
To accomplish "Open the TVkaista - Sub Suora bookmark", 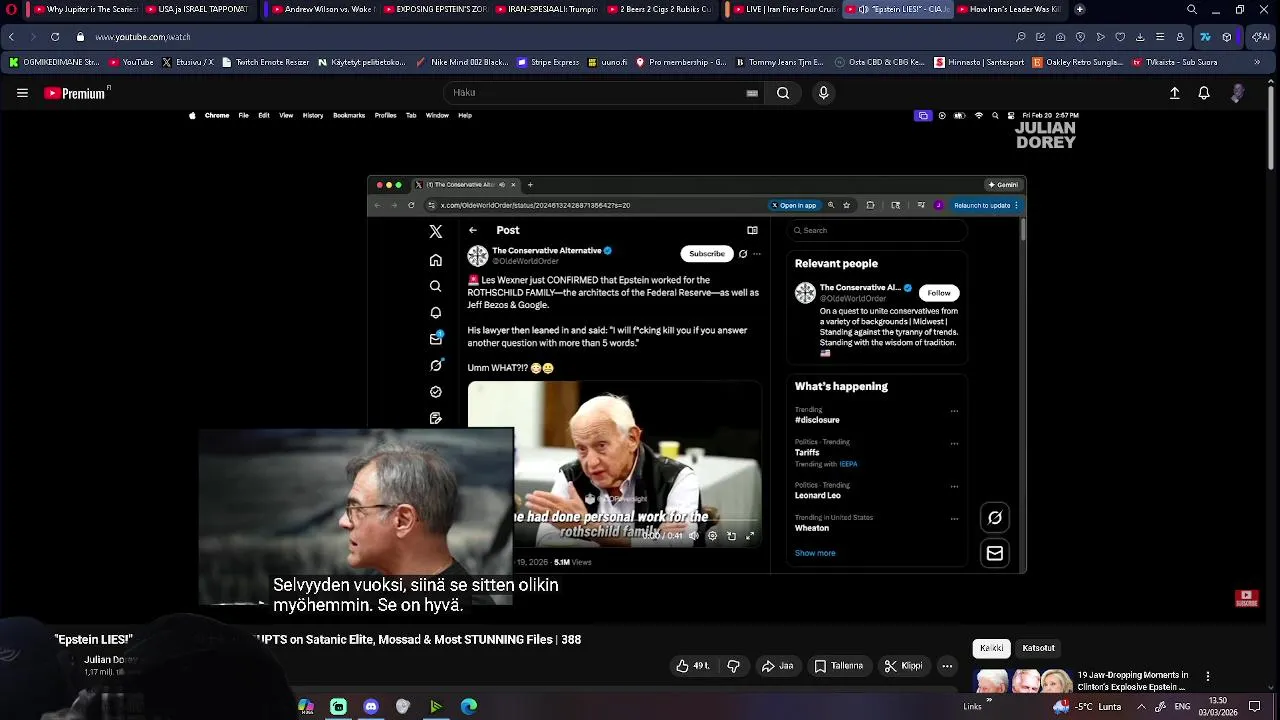I will click(x=1175, y=62).
